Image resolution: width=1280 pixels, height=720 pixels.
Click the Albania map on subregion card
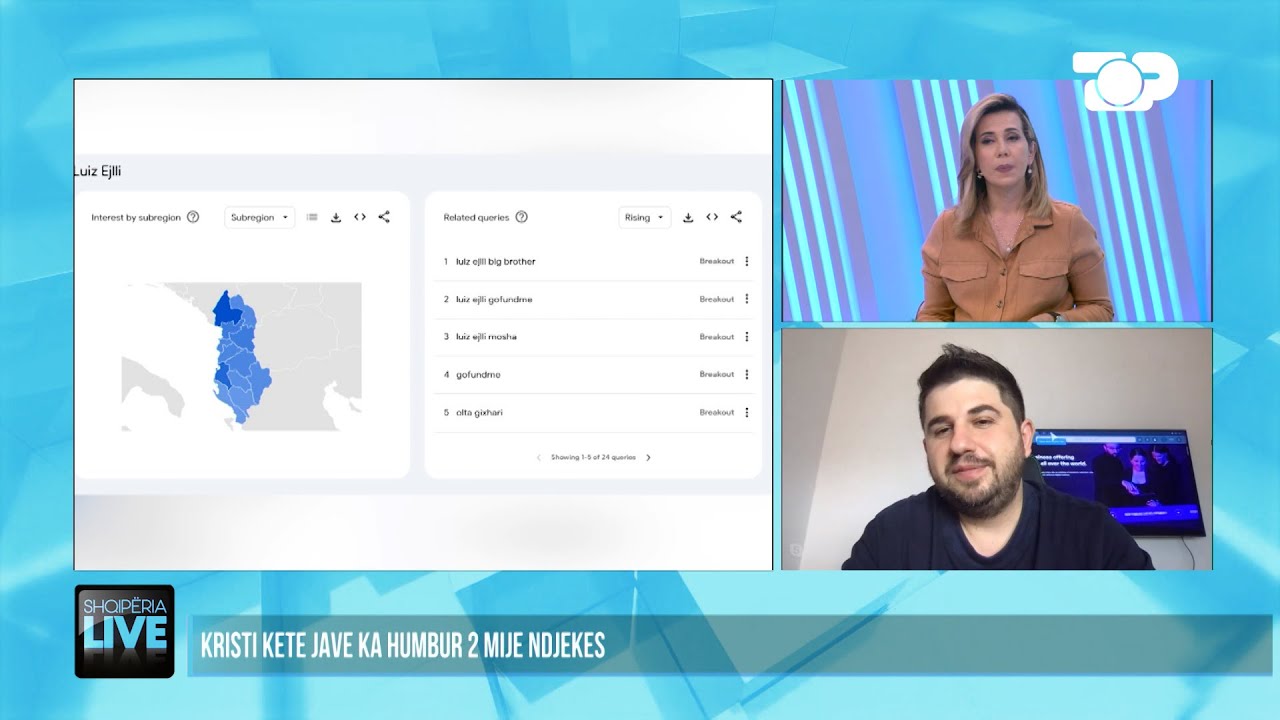click(241, 357)
